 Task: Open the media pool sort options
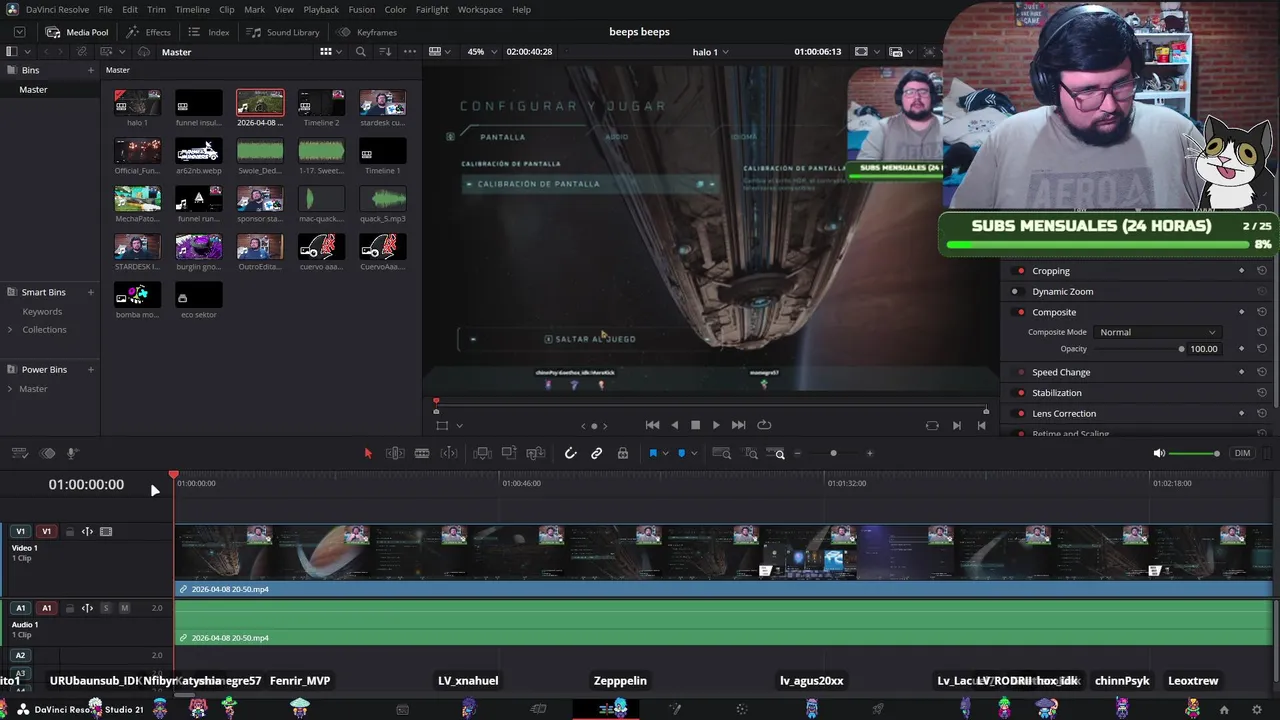(x=386, y=52)
